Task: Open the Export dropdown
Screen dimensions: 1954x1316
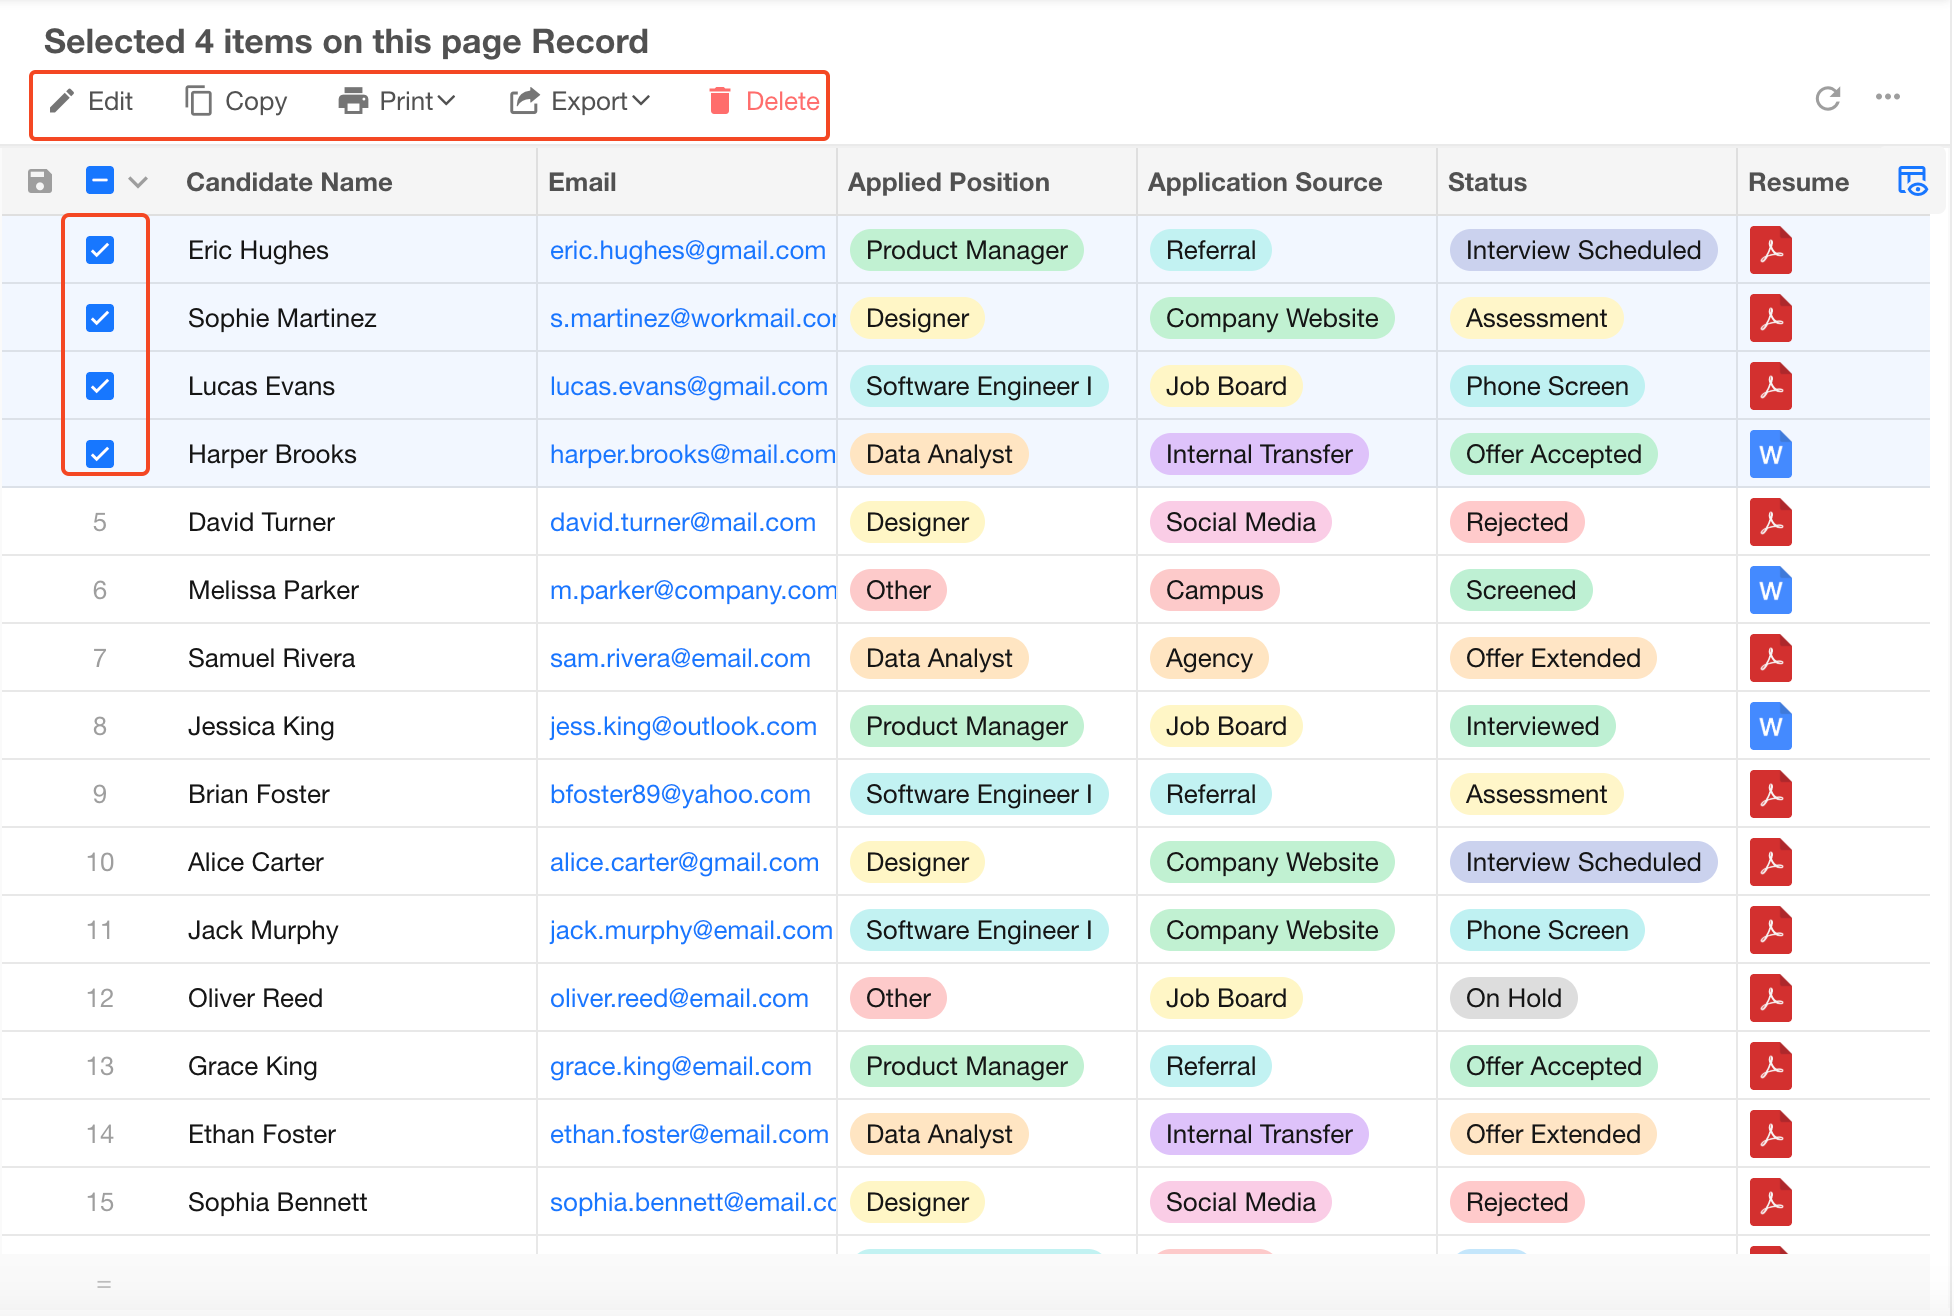Action: 580,101
